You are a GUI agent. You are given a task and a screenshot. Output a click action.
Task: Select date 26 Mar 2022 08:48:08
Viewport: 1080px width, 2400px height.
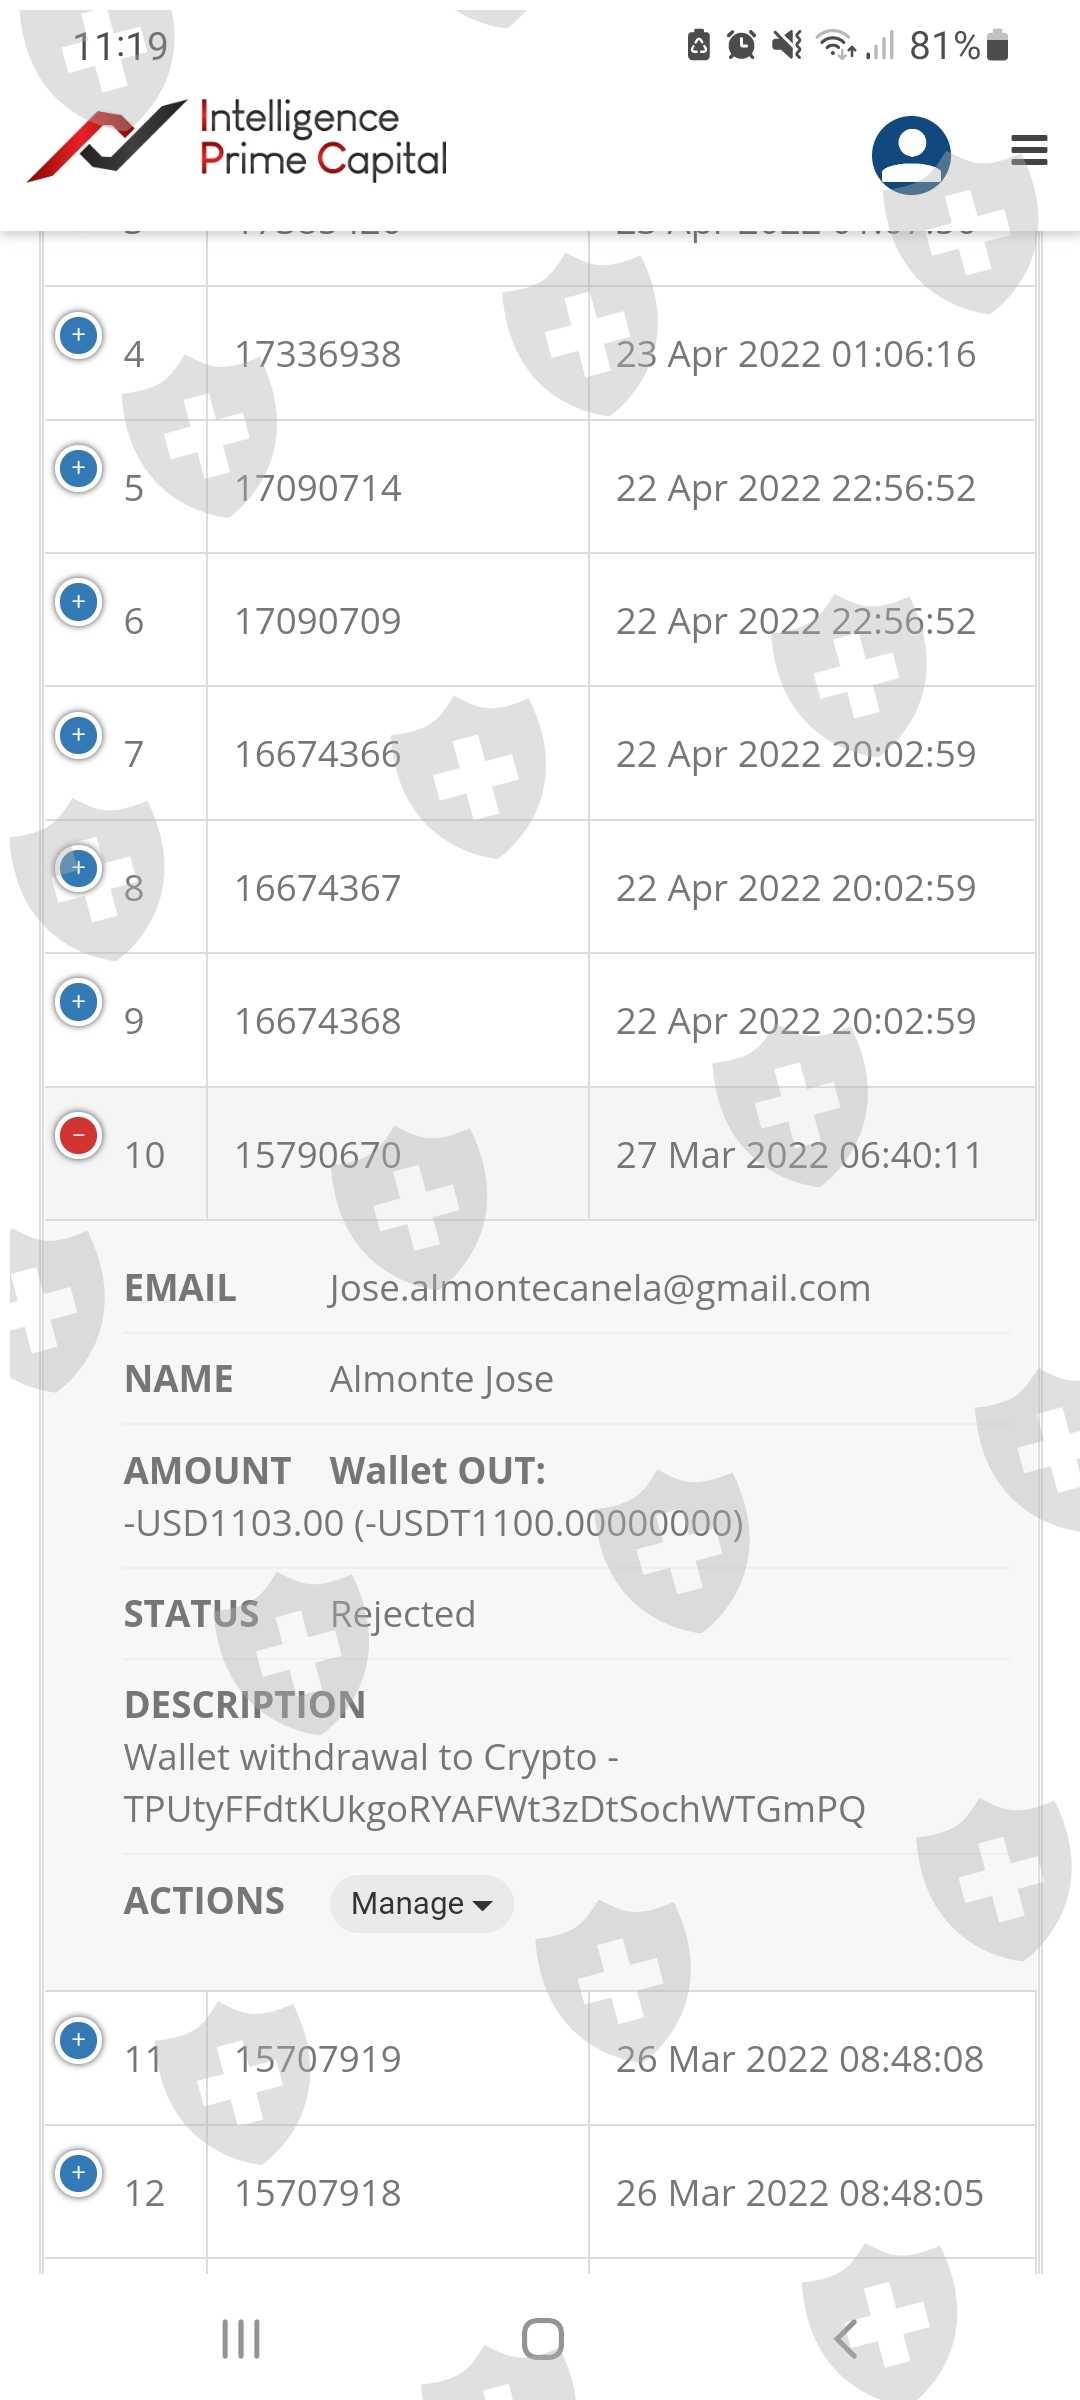[x=800, y=2059]
